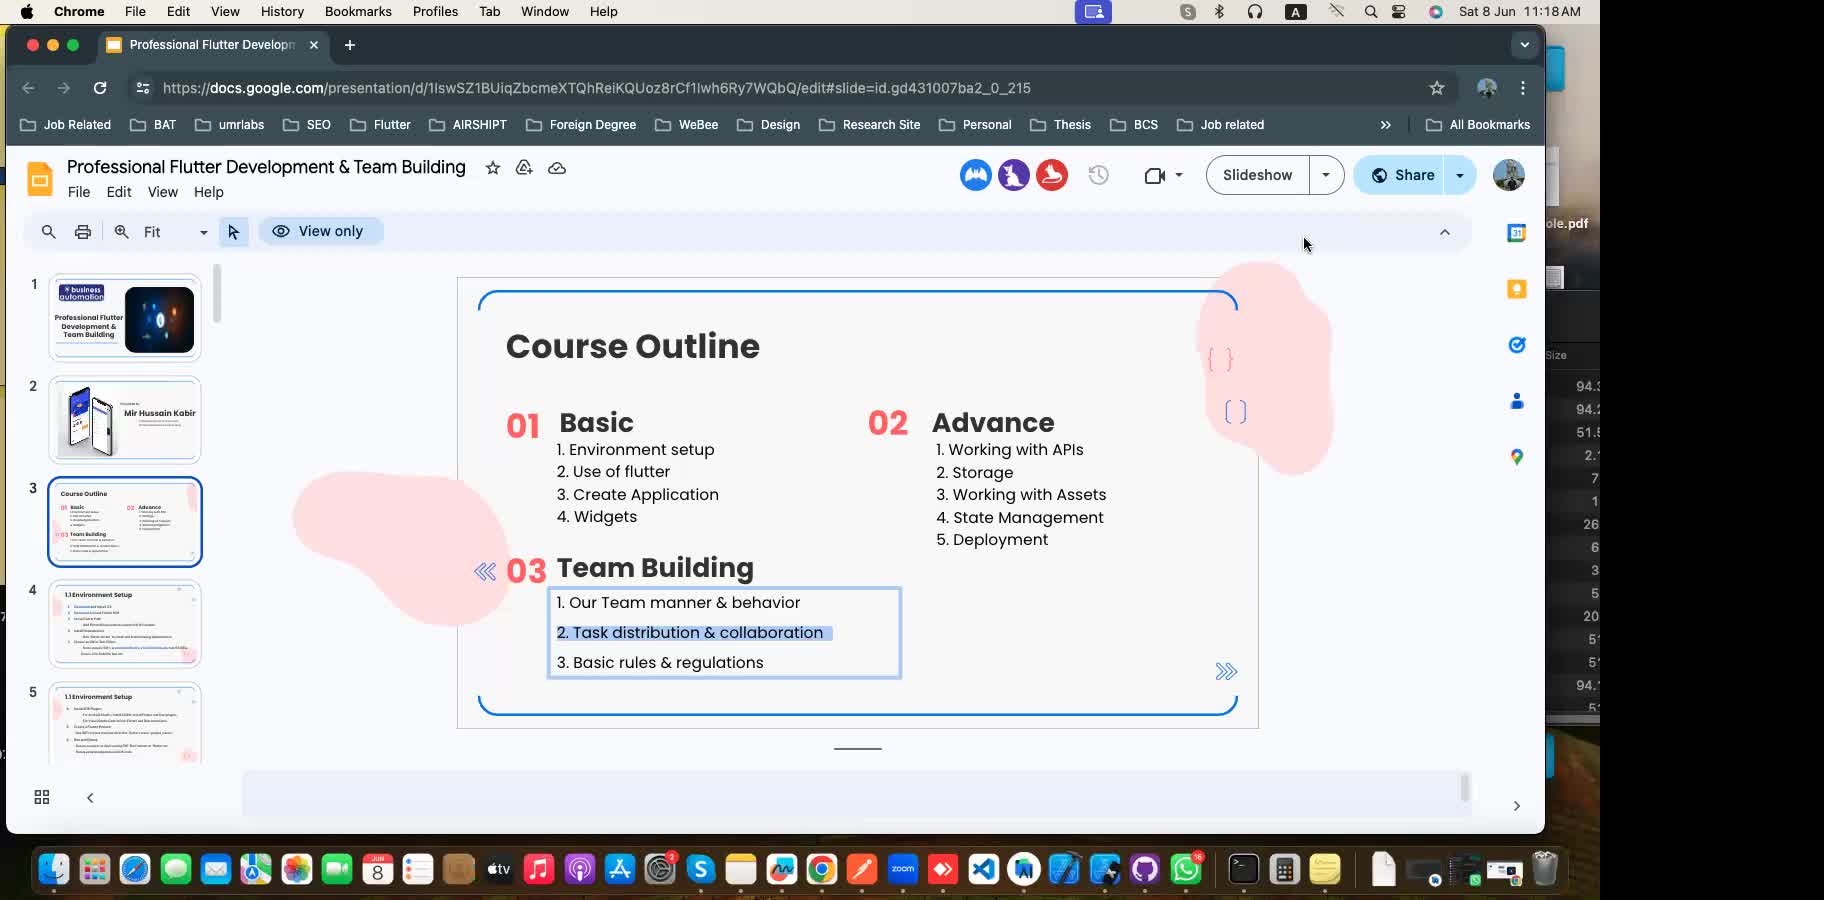Open Google Calendar side panel icon
The height and width of the screenshot is (900, 1824).
[1516, 233]
